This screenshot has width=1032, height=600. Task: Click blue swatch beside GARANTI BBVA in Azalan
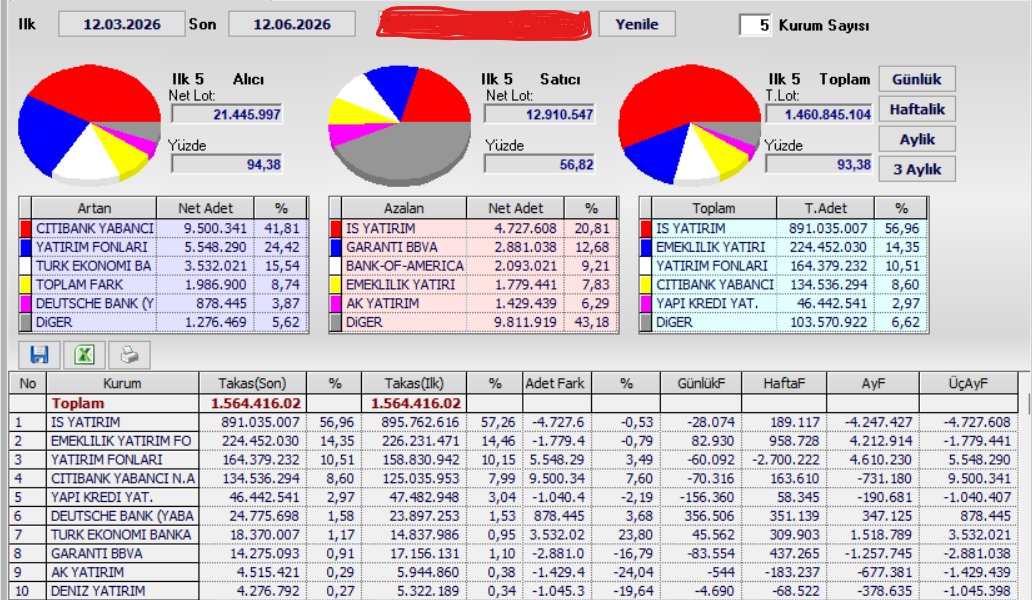coord(336,247)
